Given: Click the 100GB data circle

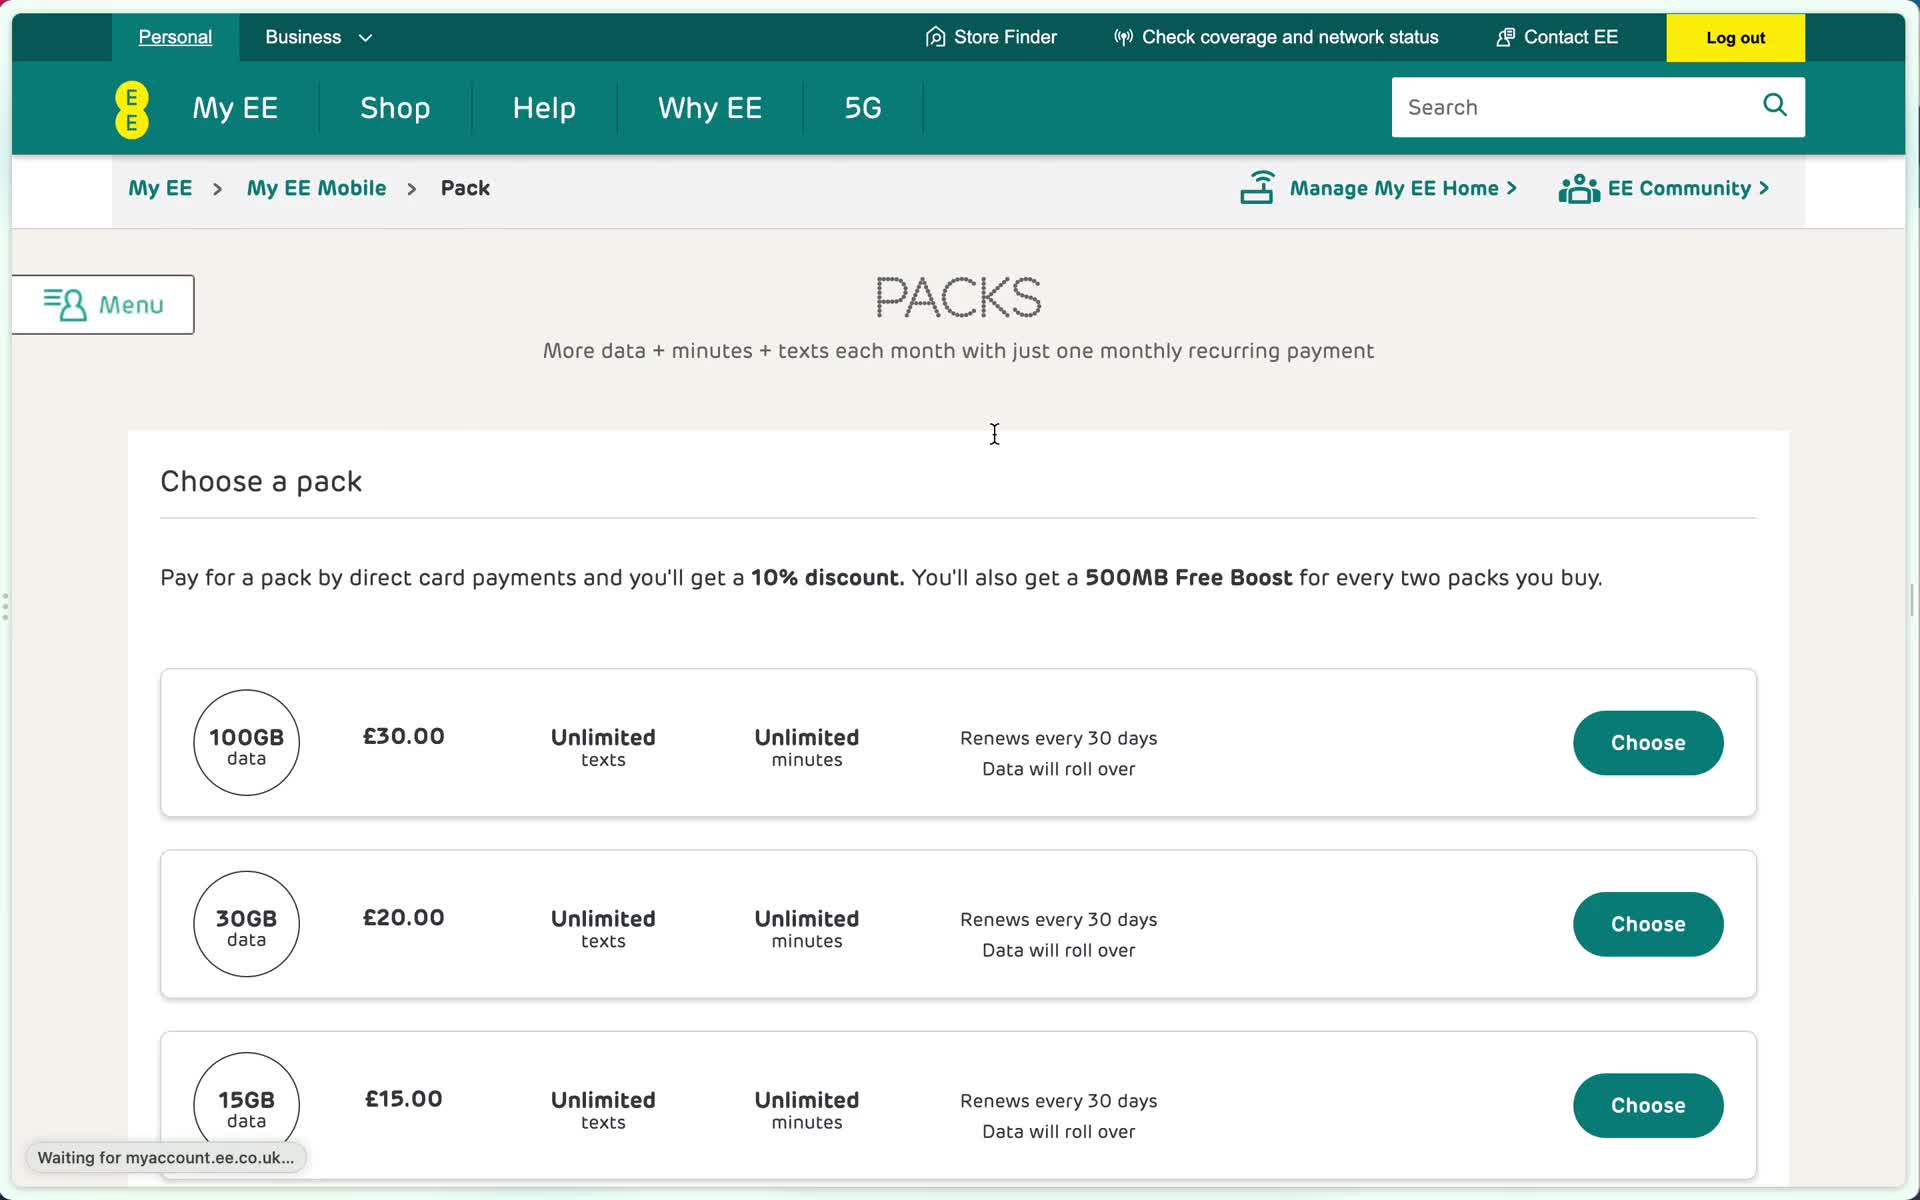Looking at the screenshot, I should pyautogui.click(x=246, y=743).
